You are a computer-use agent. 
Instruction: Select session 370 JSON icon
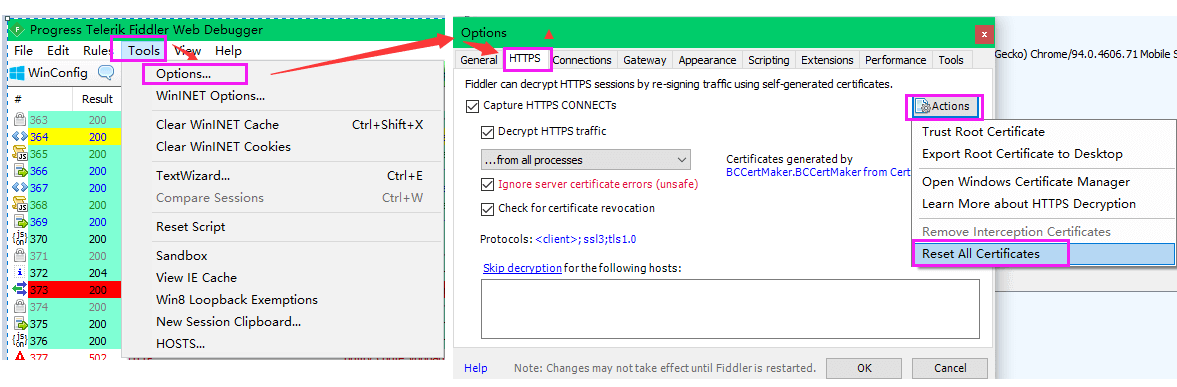point(20,239)
